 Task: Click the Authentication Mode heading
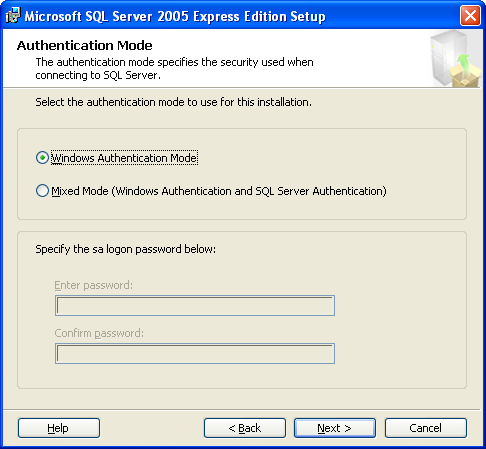[x=85, y=45]
